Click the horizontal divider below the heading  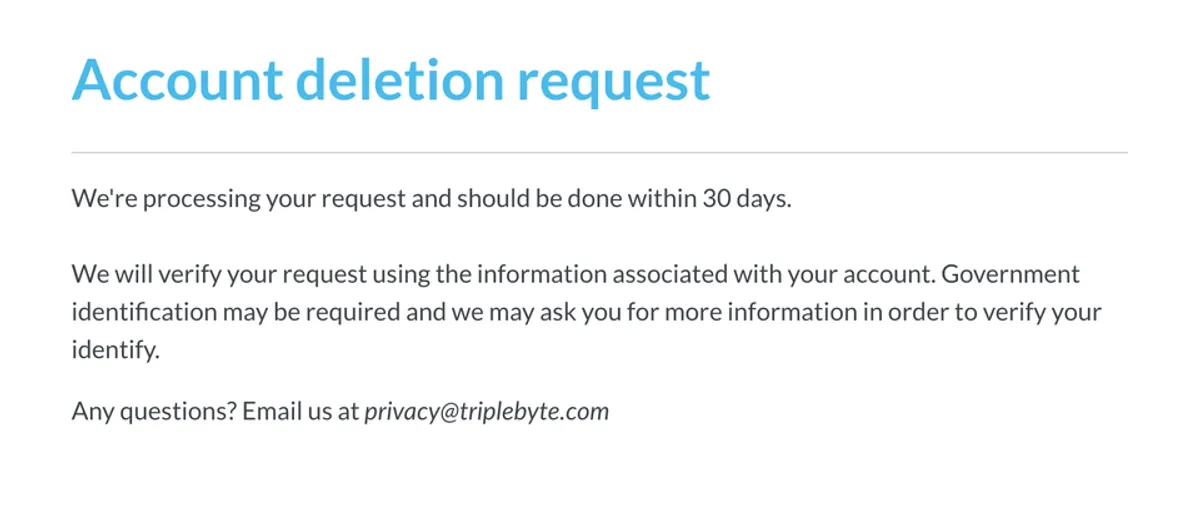coord(599,153)
